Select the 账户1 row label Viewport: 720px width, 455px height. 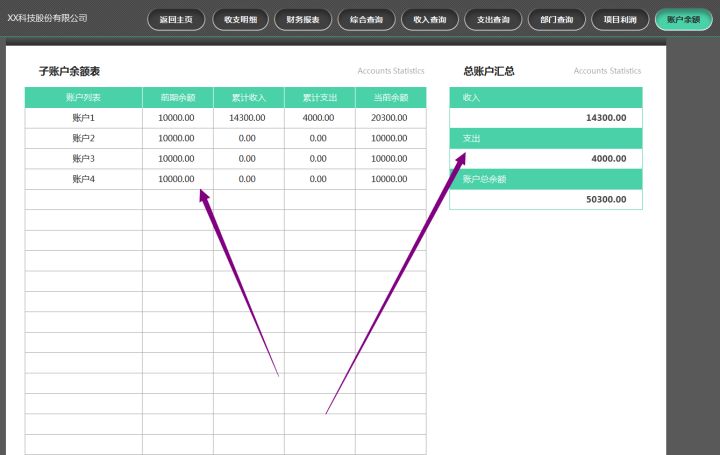pos(84,118)
